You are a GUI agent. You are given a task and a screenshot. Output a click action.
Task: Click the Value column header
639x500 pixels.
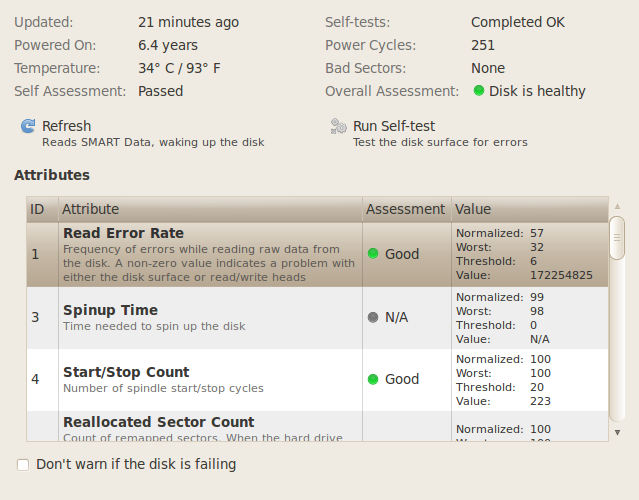tap(530, 209)
